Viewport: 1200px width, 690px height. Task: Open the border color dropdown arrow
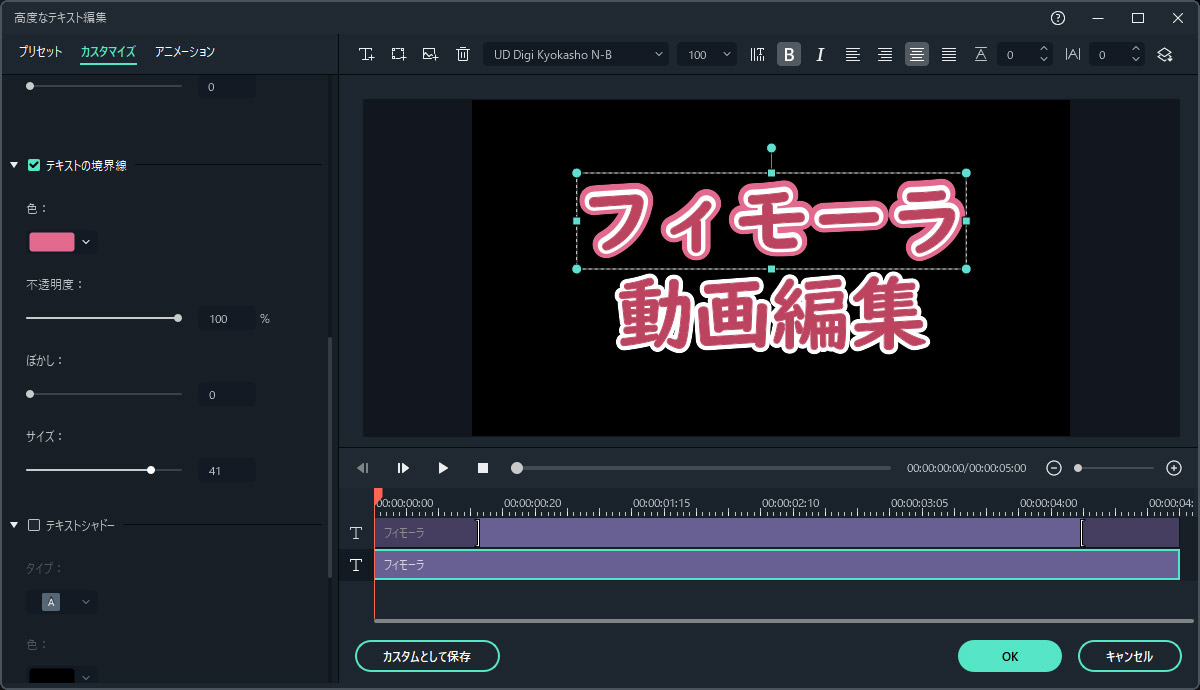pos(87,242)
